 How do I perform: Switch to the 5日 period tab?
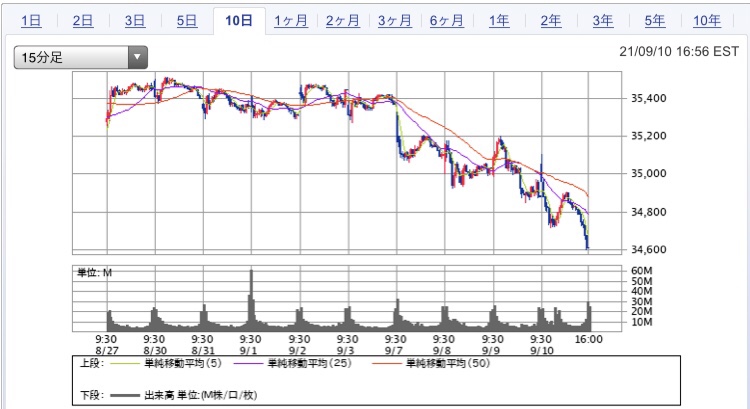pos(187,21)
